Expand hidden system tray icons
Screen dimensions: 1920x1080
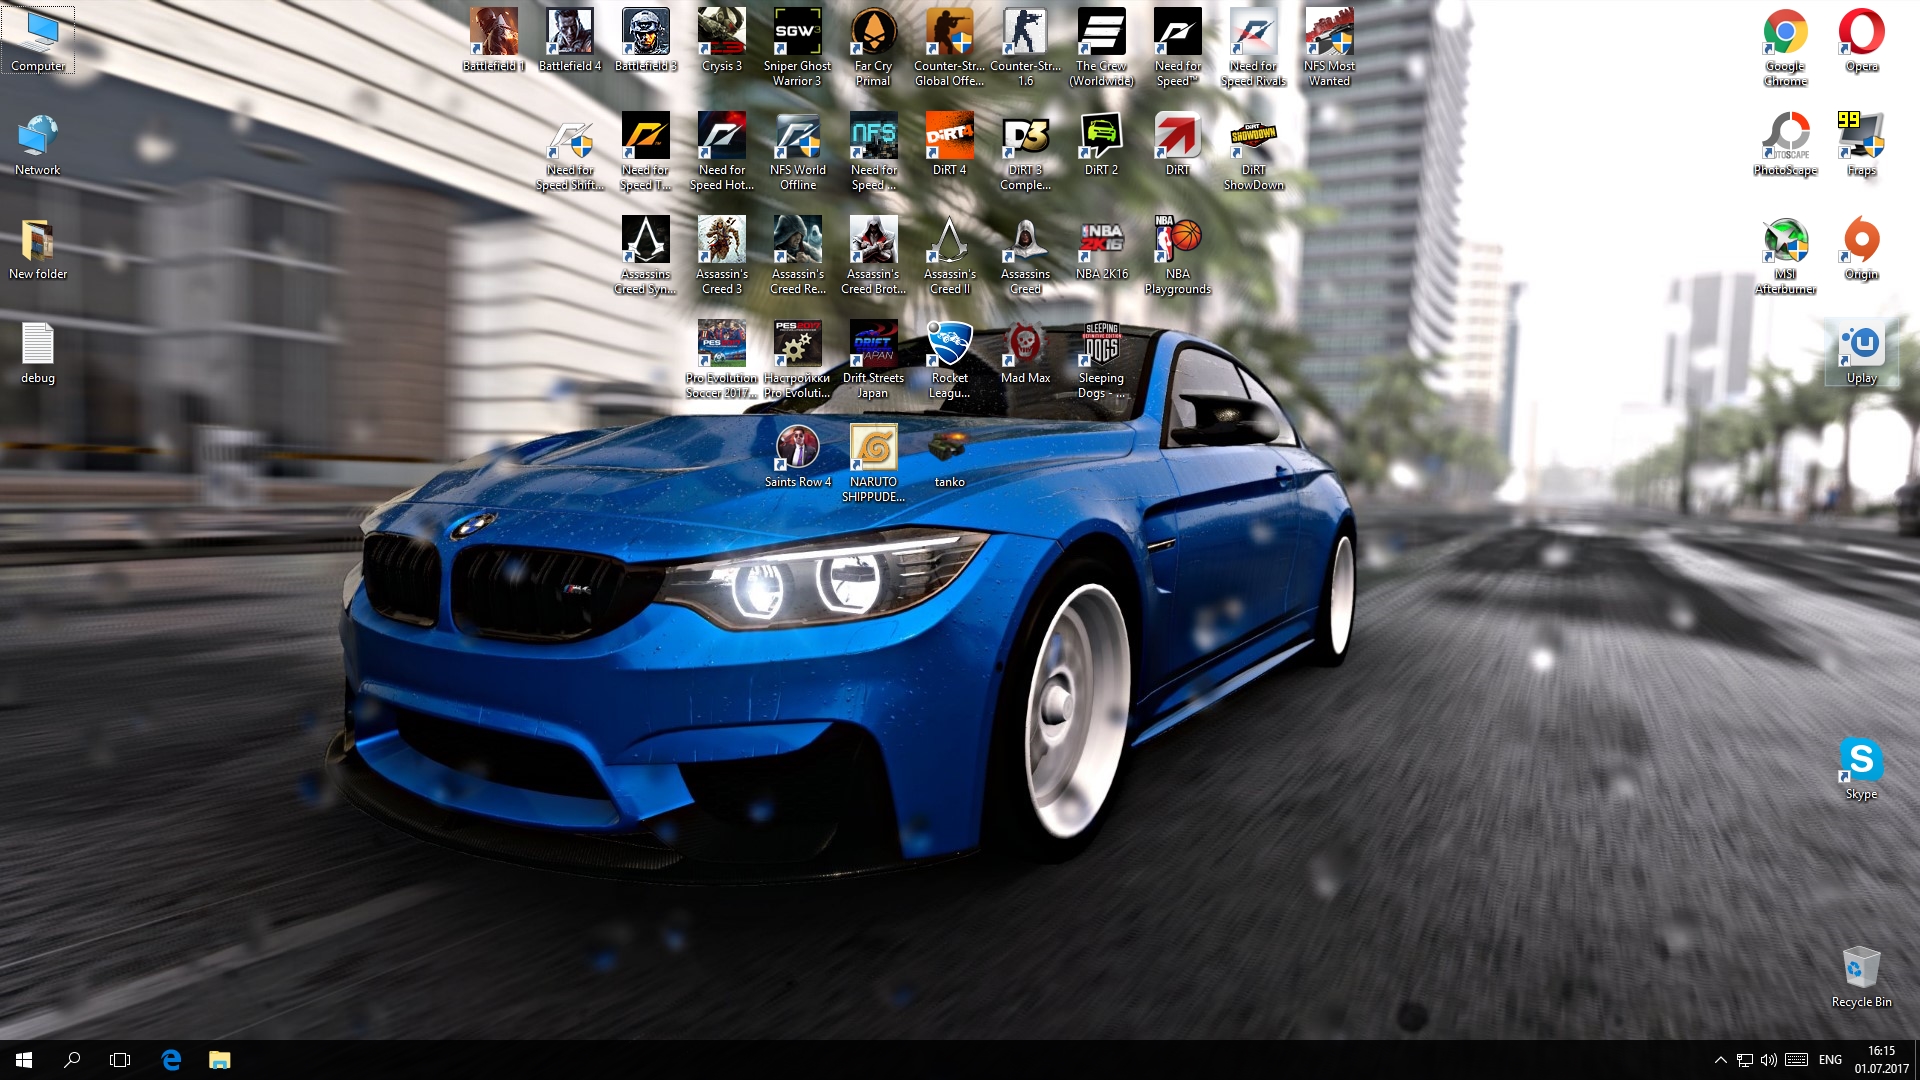(x=1720, y=1060)
